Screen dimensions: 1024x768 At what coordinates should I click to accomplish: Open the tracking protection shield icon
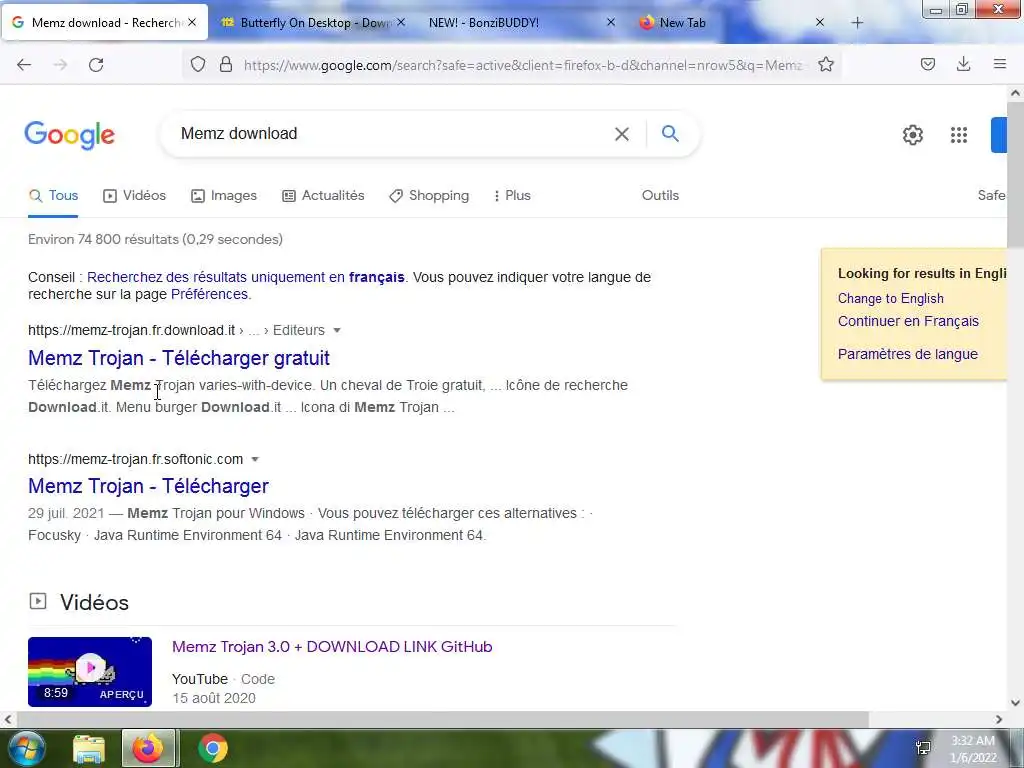pos(198,64)
